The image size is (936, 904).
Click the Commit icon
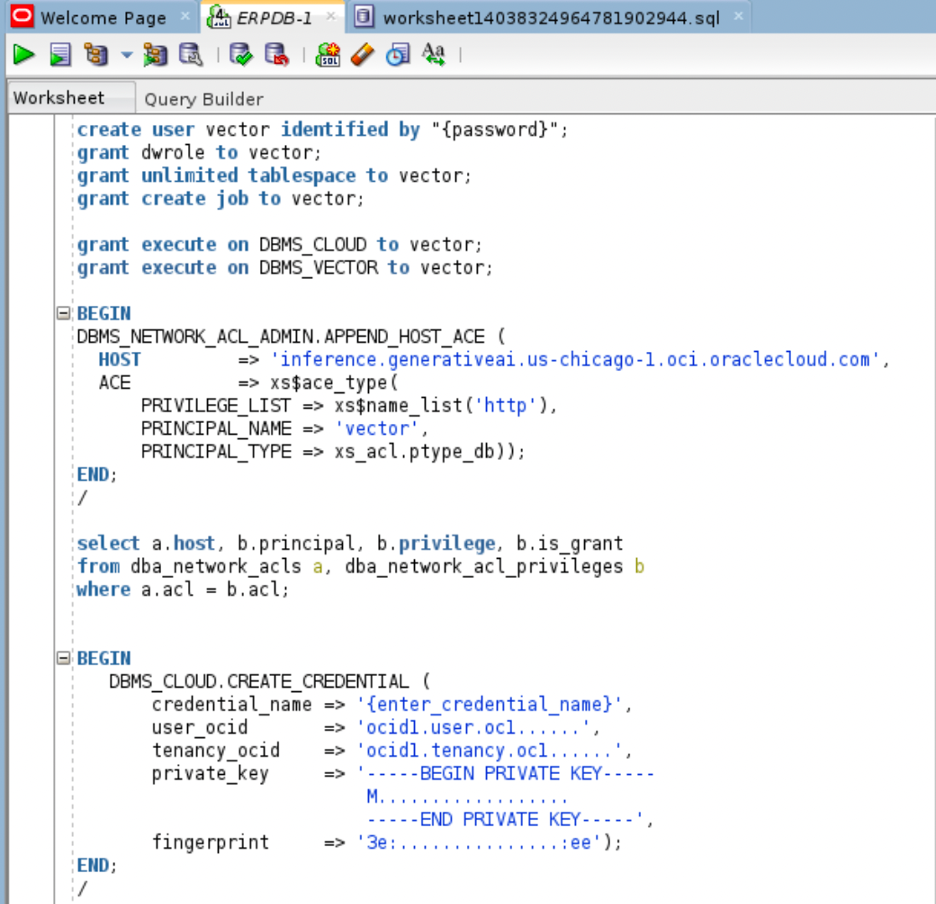coord(241,55)
